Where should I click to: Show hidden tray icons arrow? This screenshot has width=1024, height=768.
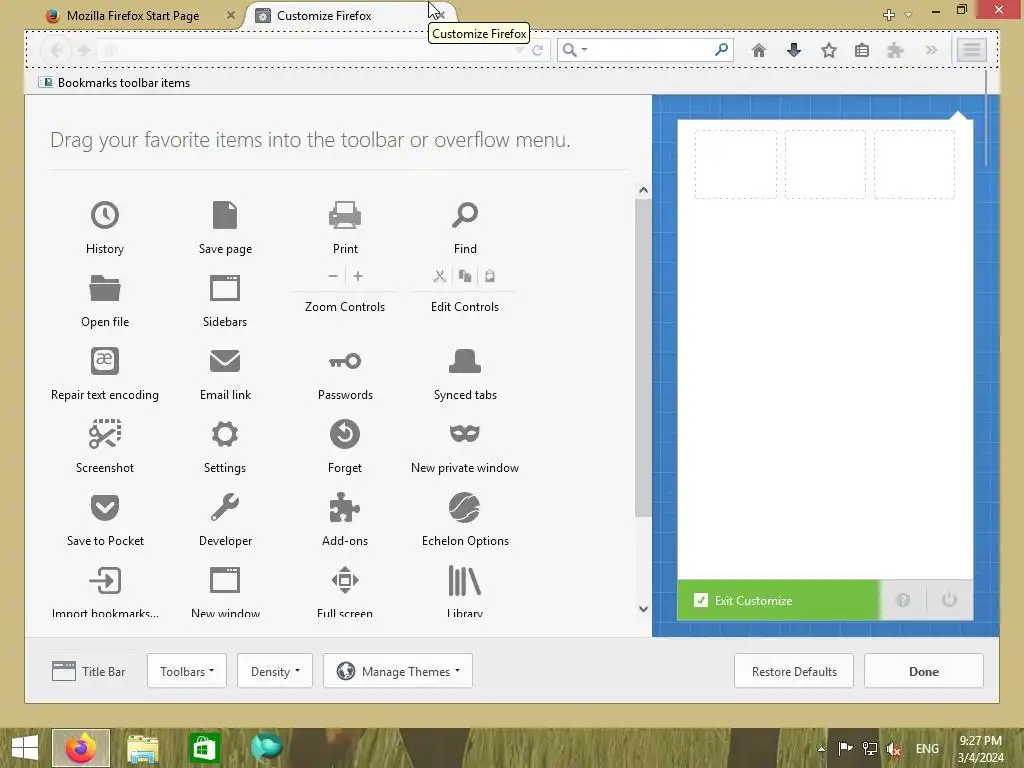point(822,749)
